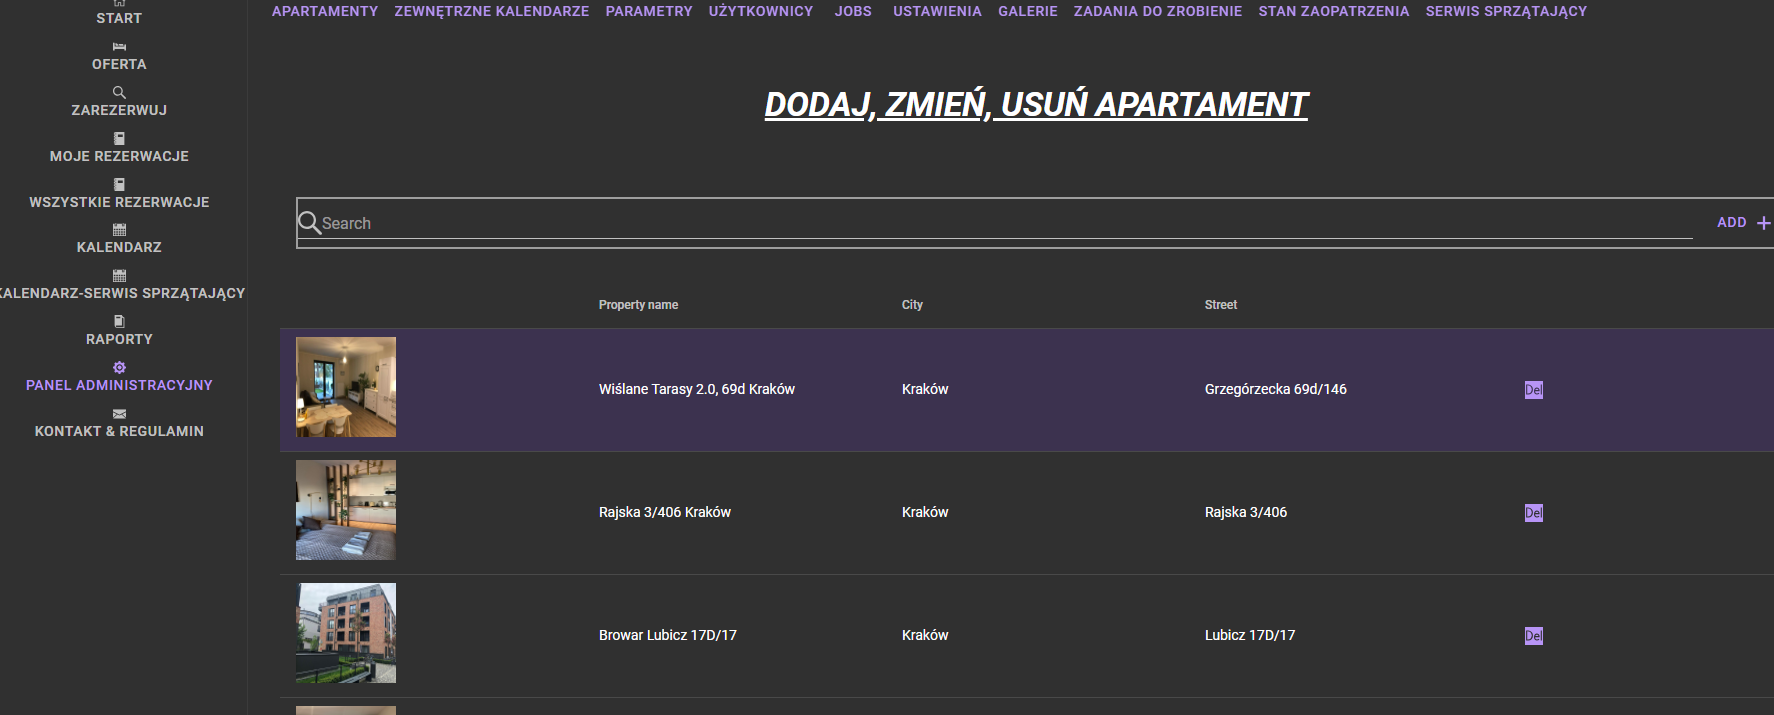Sort by the Property name column header
This screenshot has height=715, width=1774.
pos(638,305)
